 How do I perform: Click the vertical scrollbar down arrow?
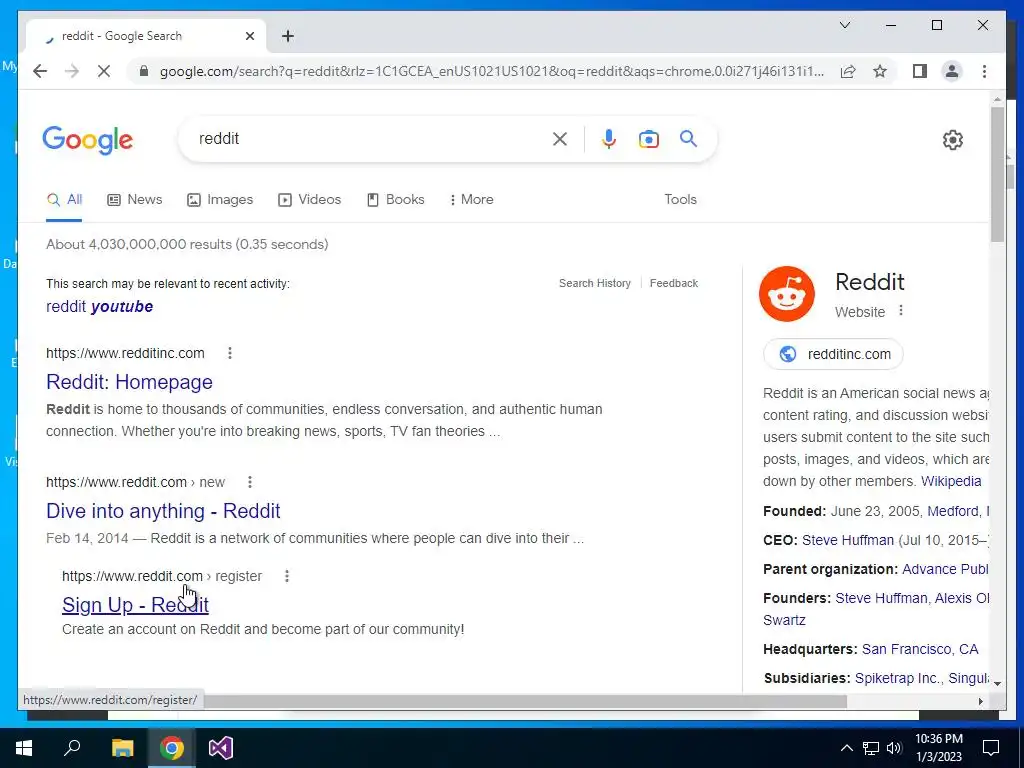[x=997, y=684]
